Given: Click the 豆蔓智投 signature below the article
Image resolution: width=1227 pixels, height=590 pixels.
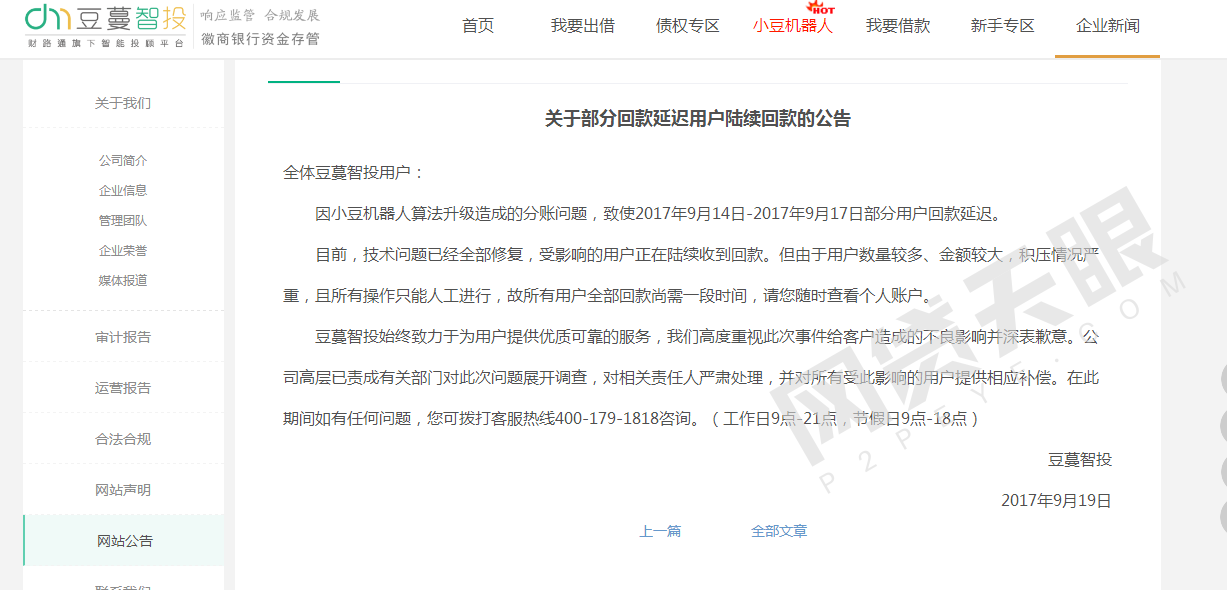Looking at the screenshot, I should click(1080, 460).
